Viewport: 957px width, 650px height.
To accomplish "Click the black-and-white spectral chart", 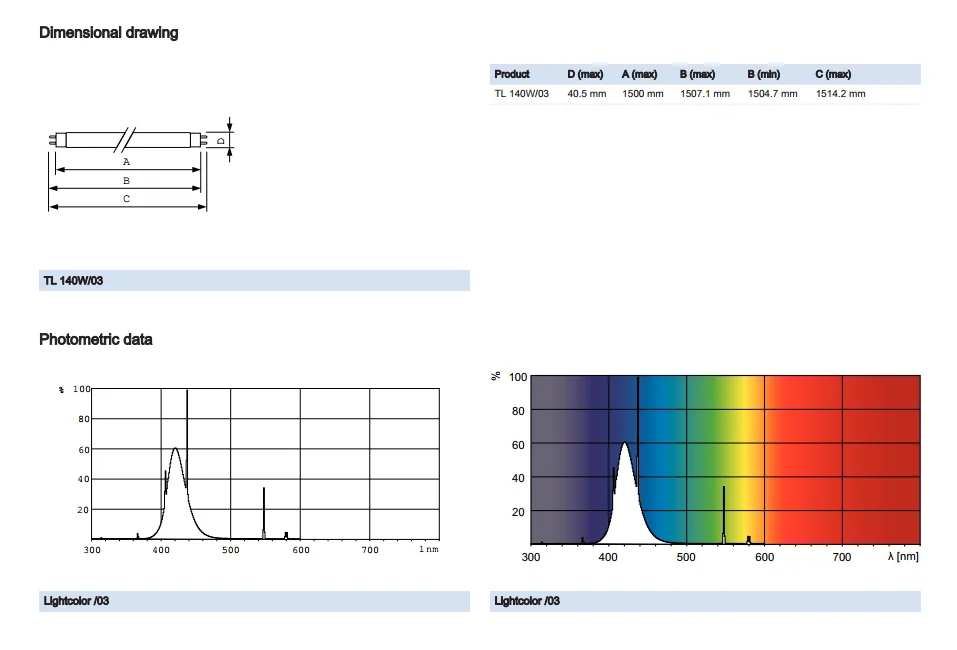I will click(249, 470).
